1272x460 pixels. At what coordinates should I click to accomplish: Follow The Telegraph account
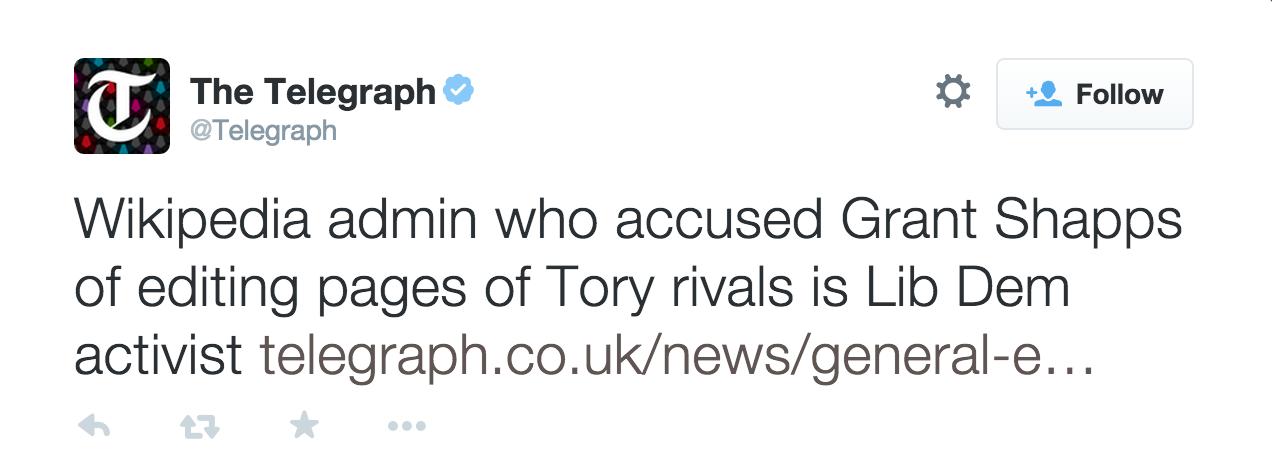point(1094,94)
